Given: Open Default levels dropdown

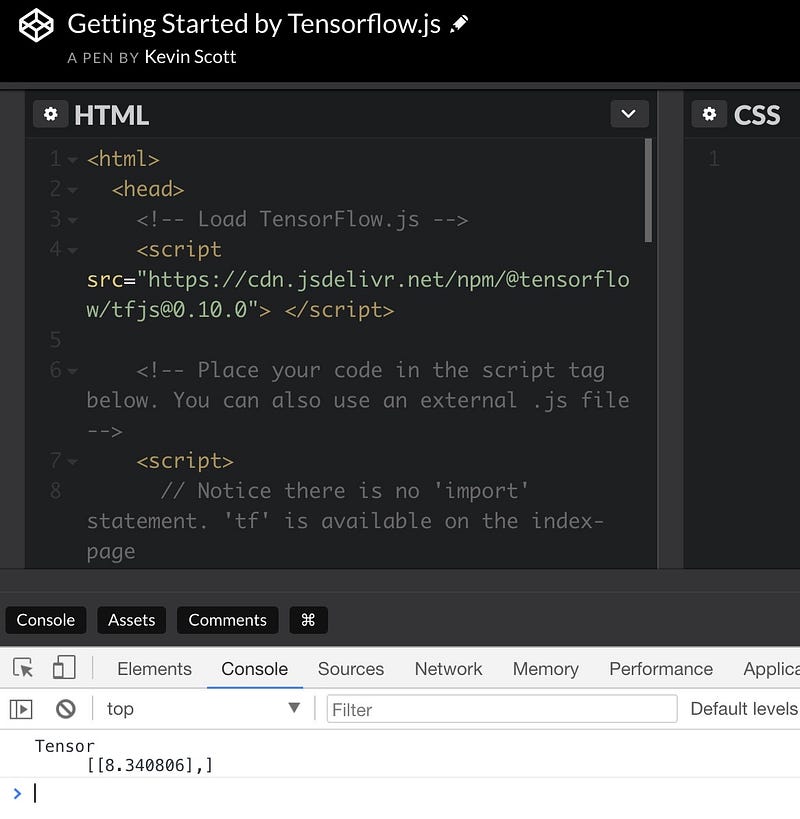Looking at the screenshot, I should (744, 709).
